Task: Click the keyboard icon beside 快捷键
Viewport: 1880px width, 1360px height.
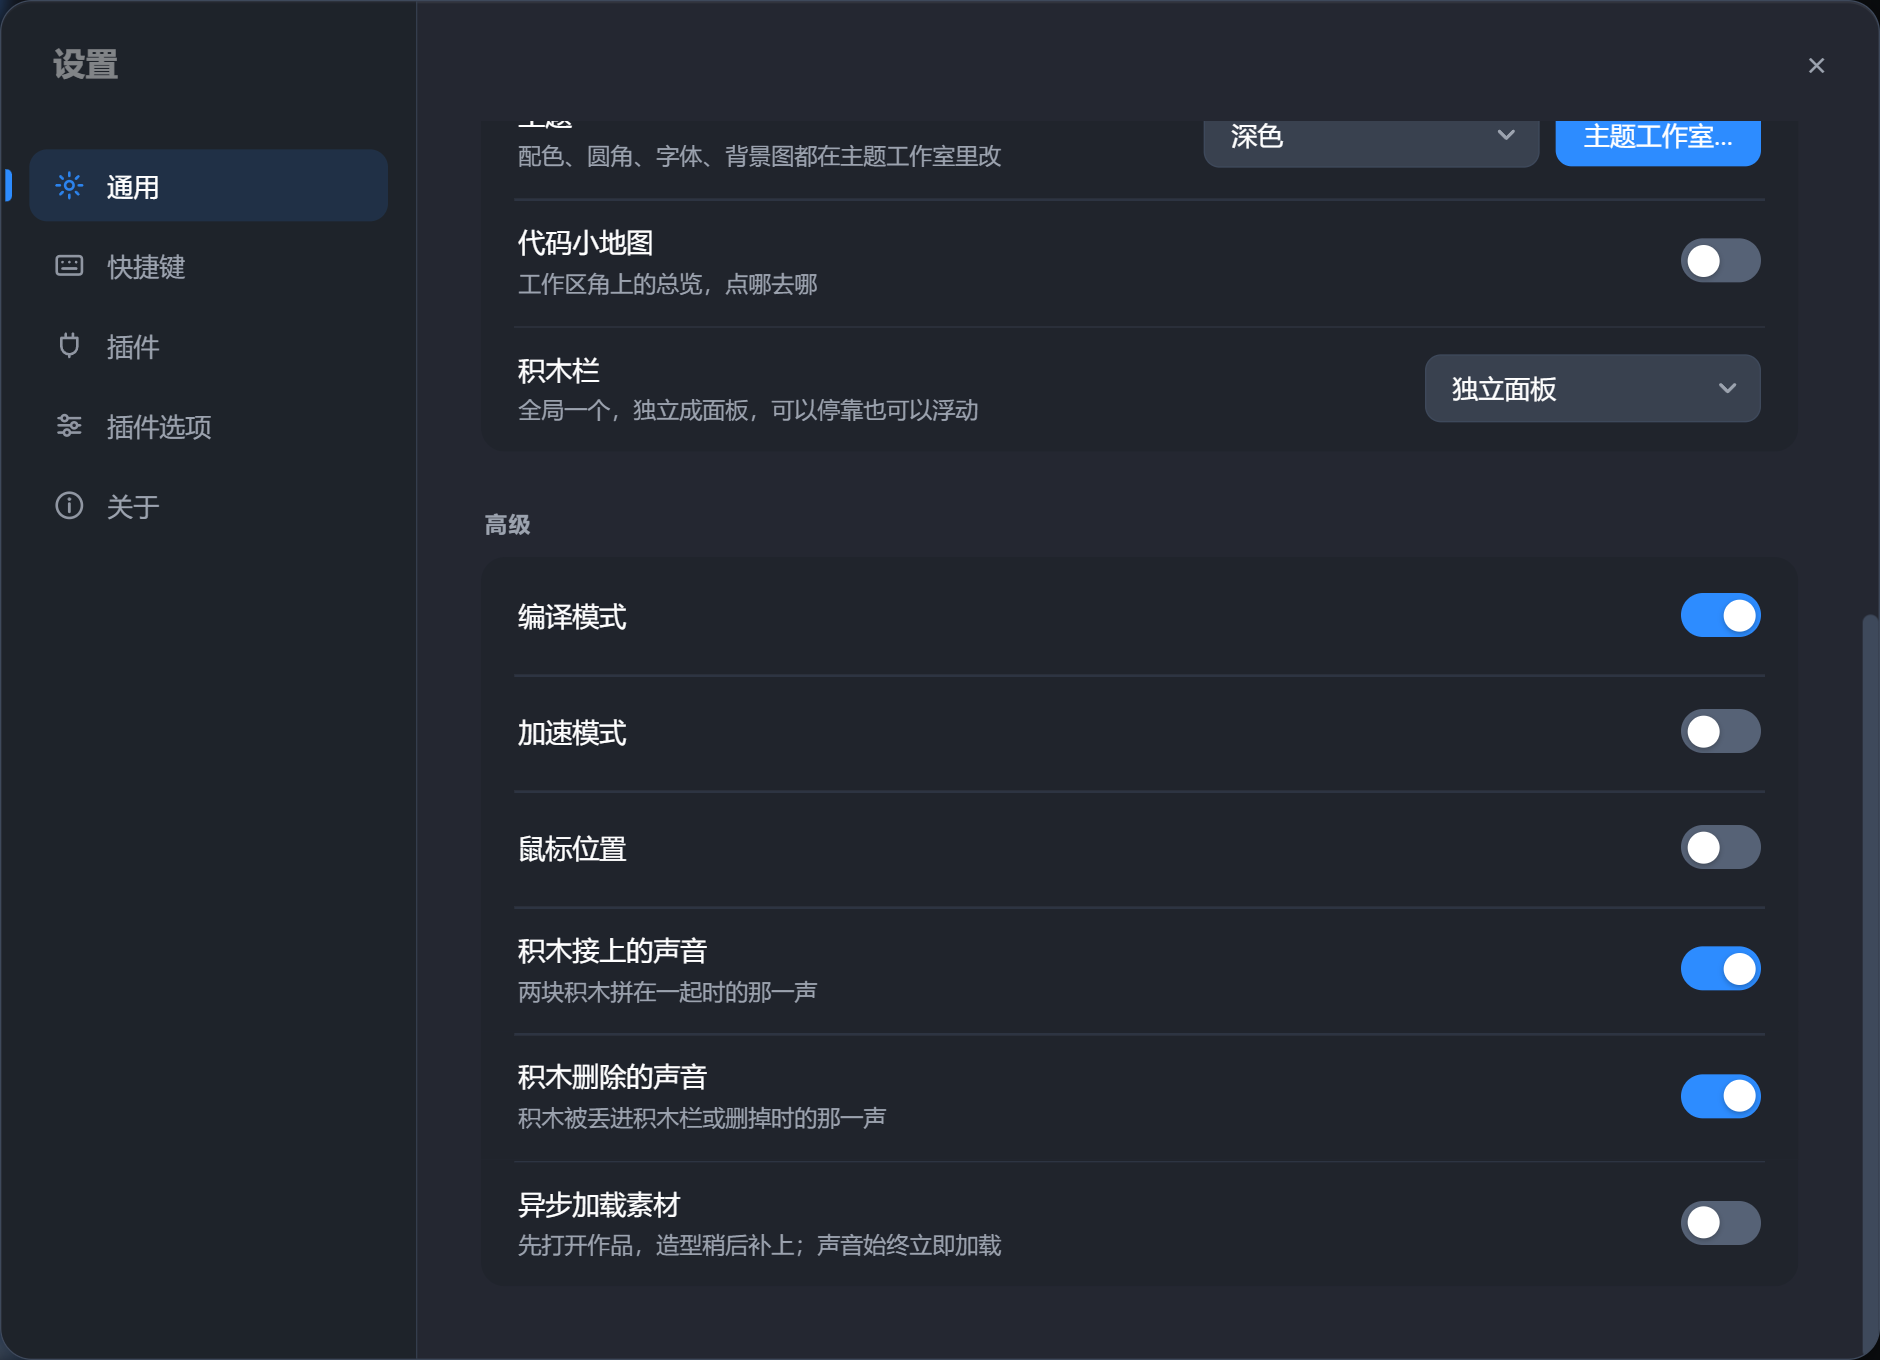Action: coord(69,266)
